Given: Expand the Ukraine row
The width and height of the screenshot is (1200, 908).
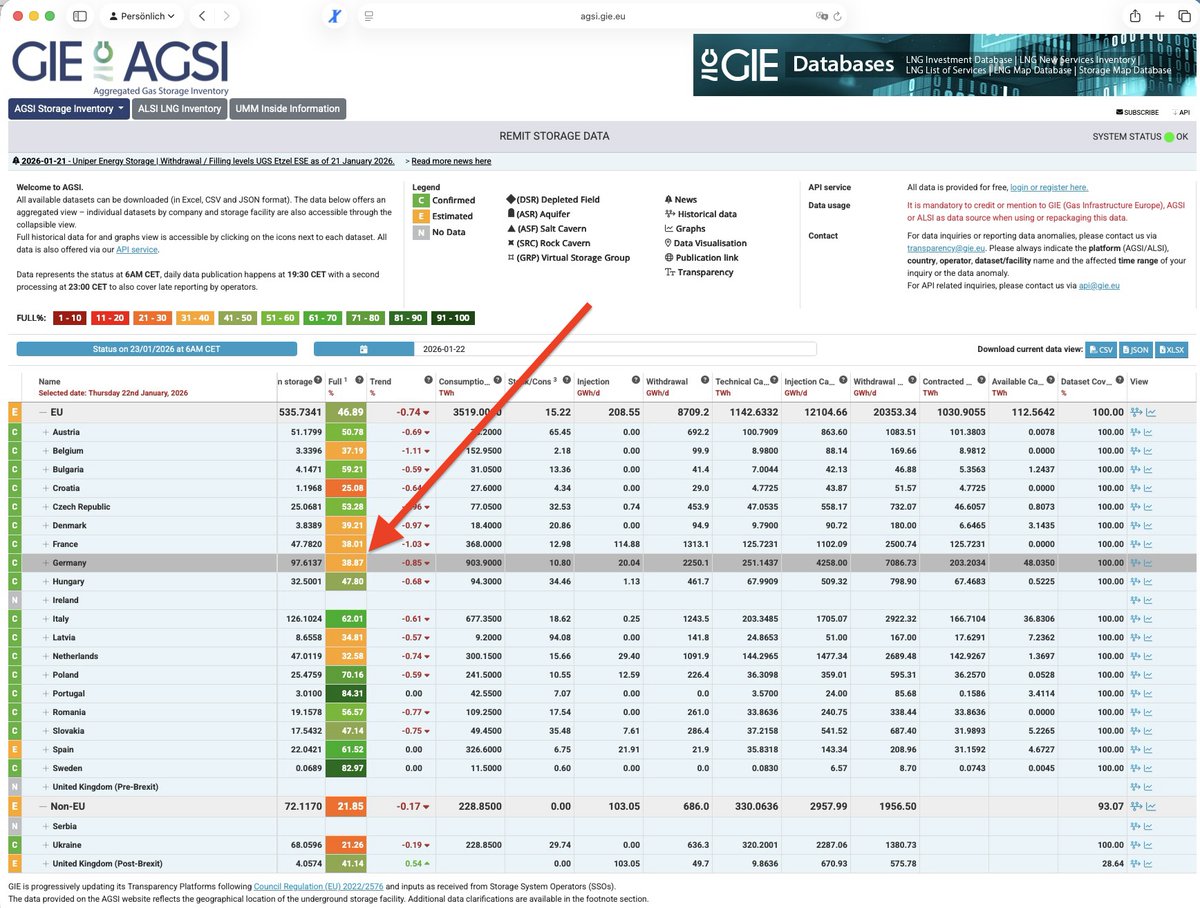Looking at the screenshot, I should tap(46, 845).
